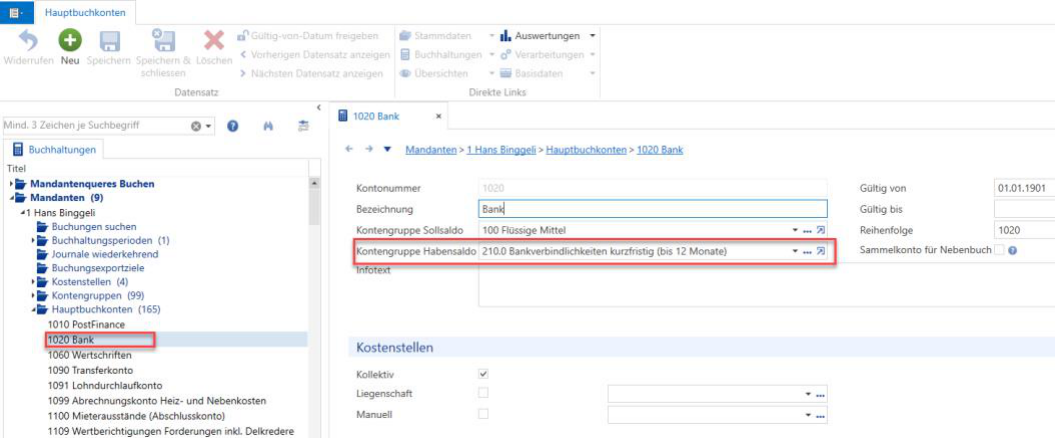Toggle Sammelkonto für Nebenbuch checkbox
The image size is (1055, 438).
click(x=999, y=250)
